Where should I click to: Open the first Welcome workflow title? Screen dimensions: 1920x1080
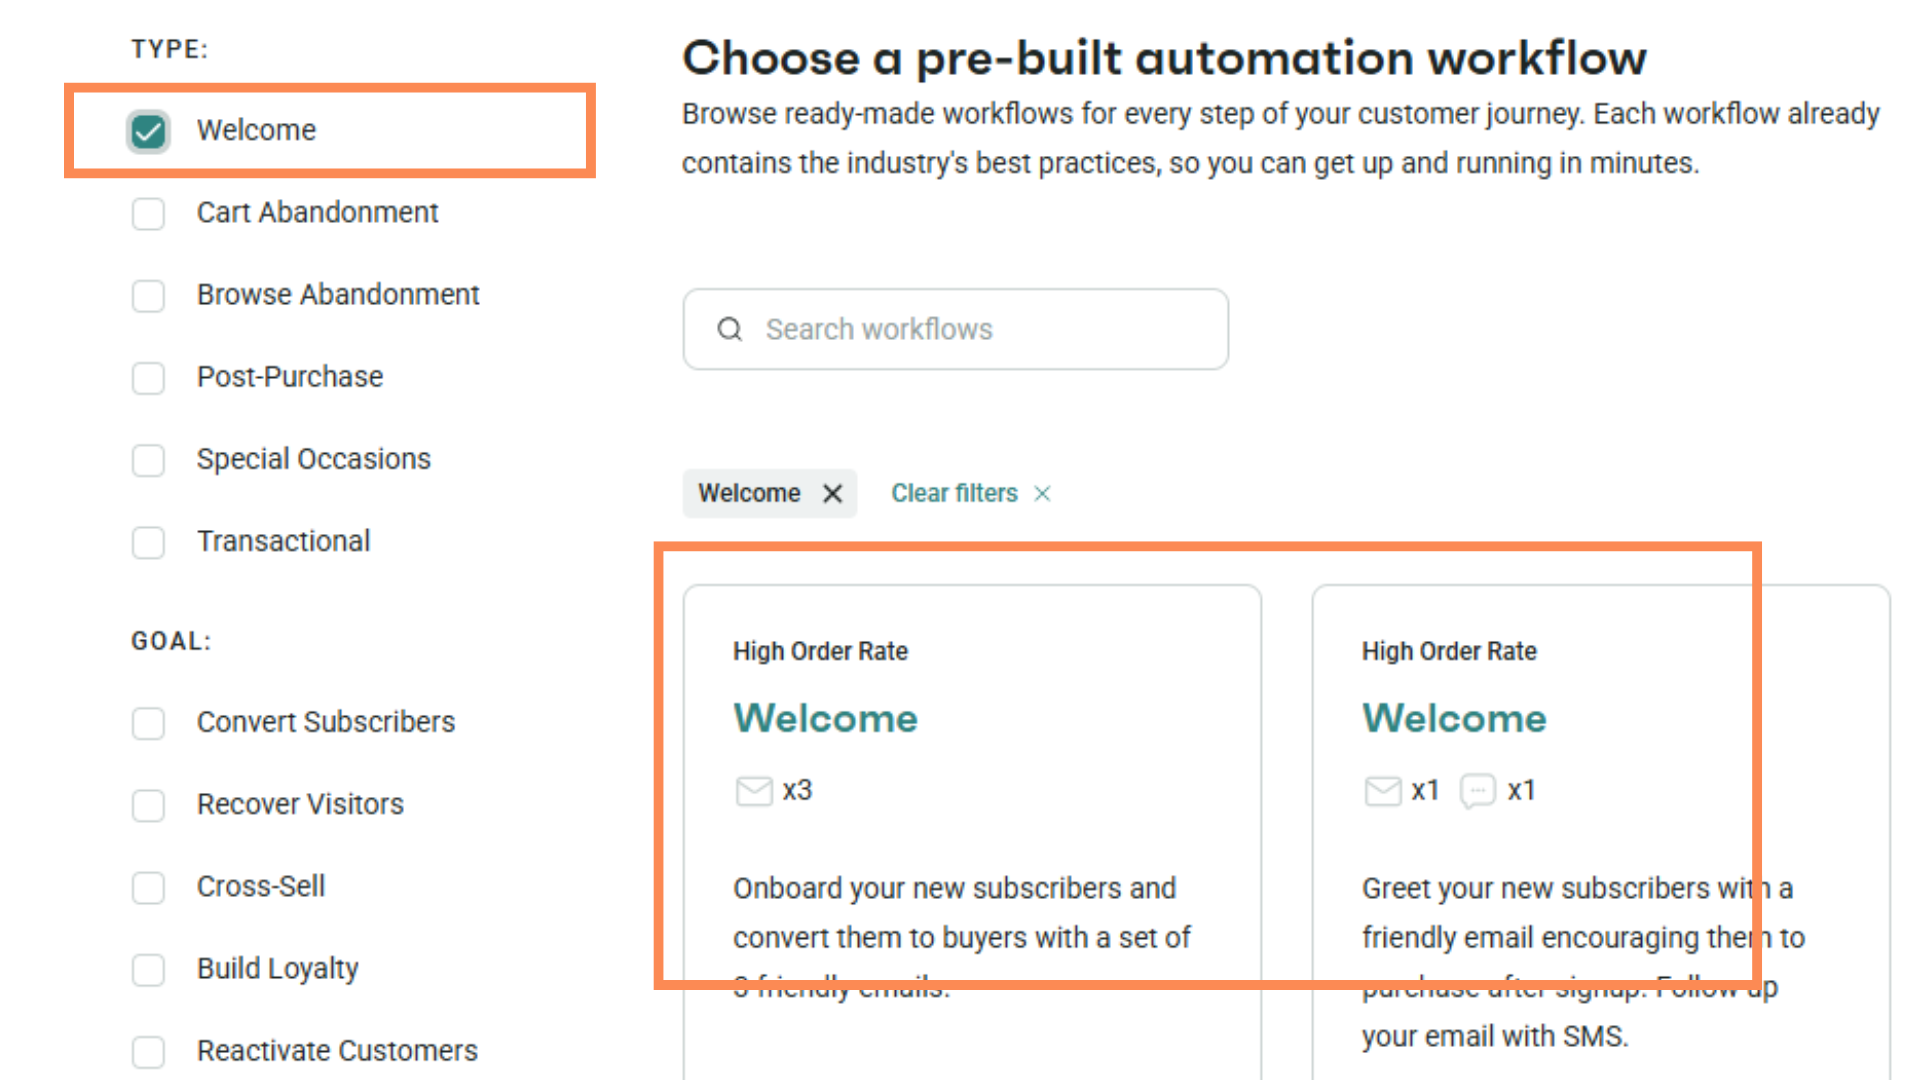tap(825, 718)
